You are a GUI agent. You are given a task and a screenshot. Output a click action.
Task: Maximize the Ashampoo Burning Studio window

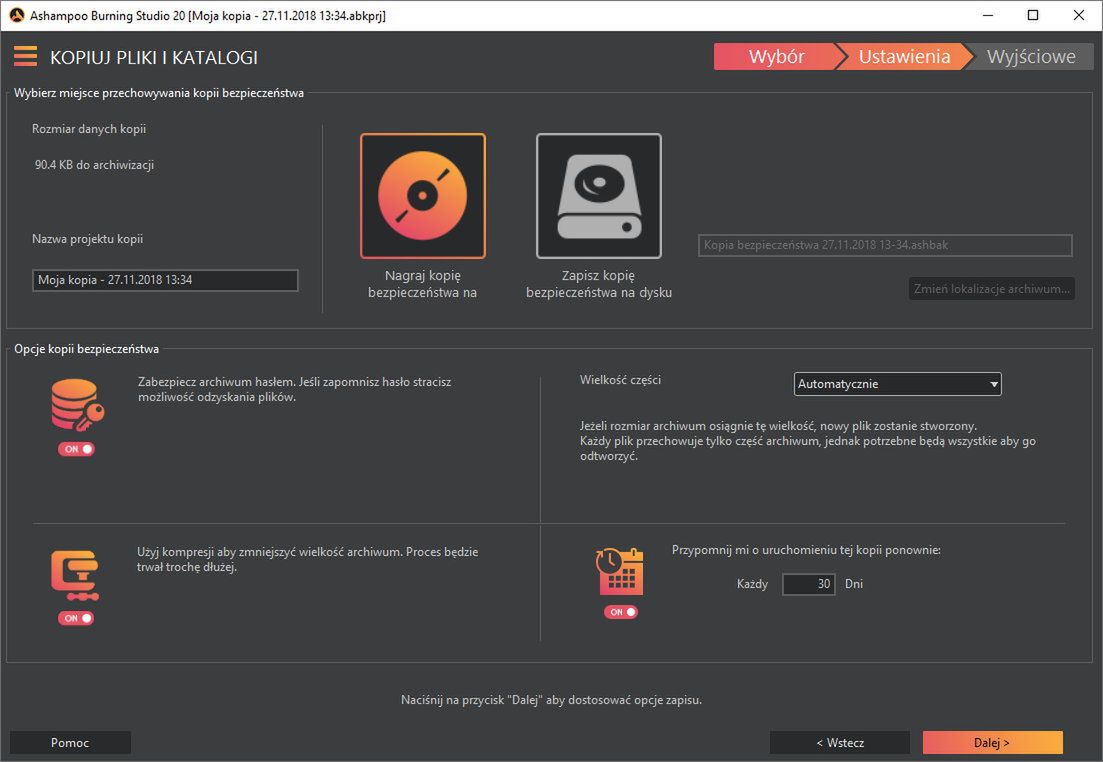(x=1033, y=15)
